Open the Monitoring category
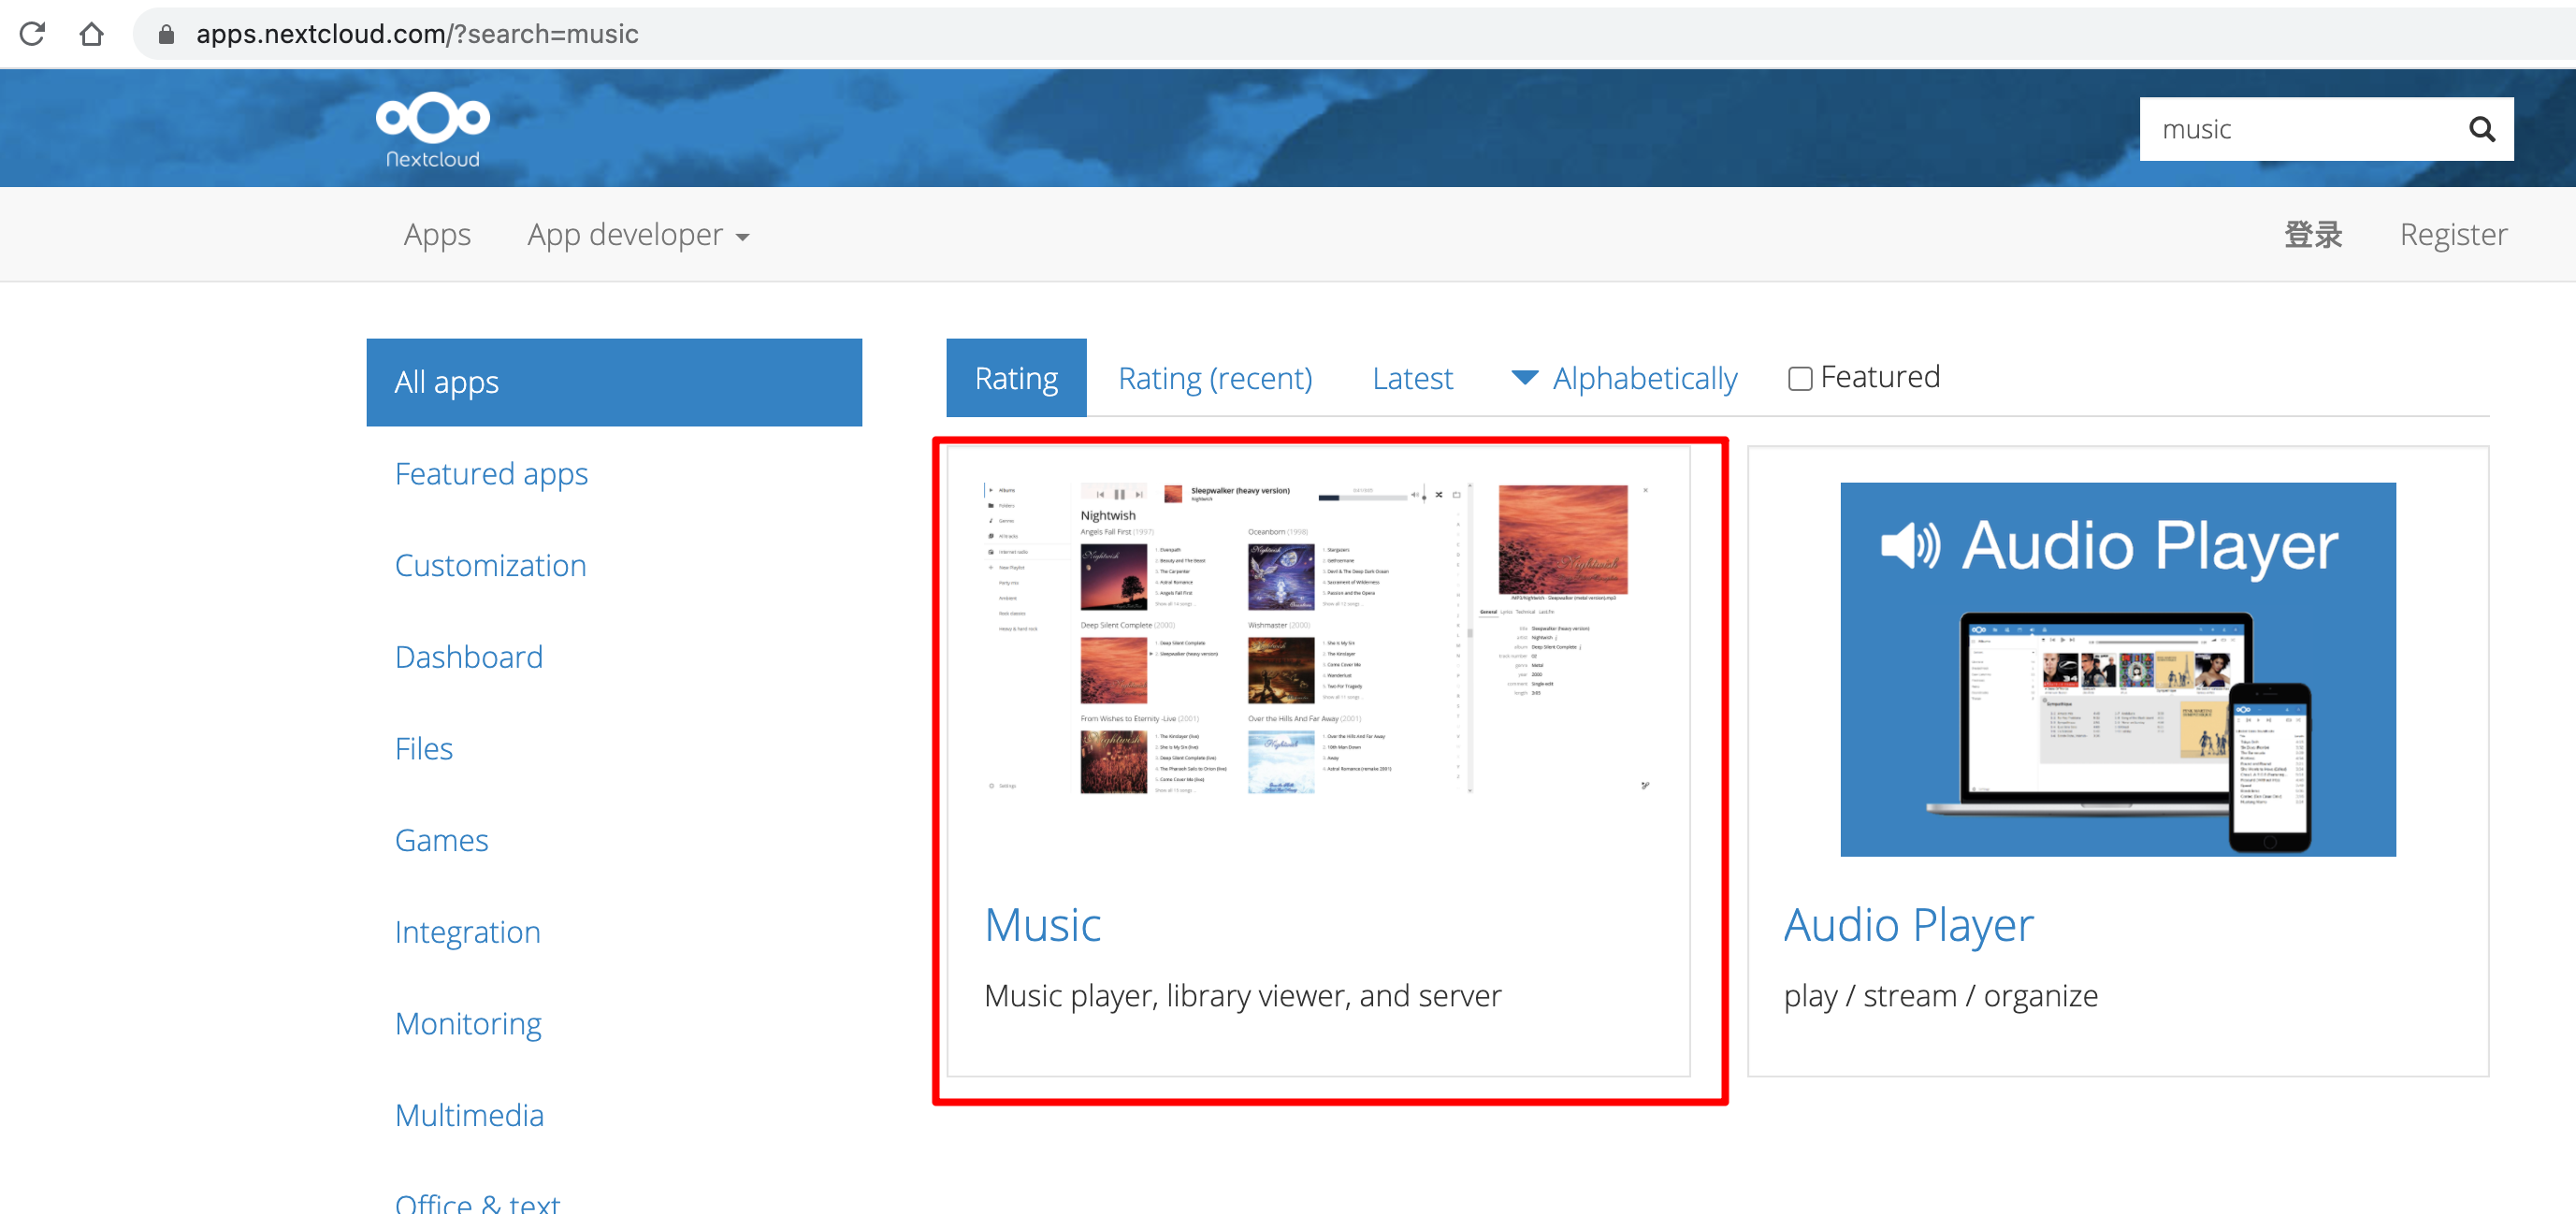The image size is (2576, 1214). pos(468,1024)
